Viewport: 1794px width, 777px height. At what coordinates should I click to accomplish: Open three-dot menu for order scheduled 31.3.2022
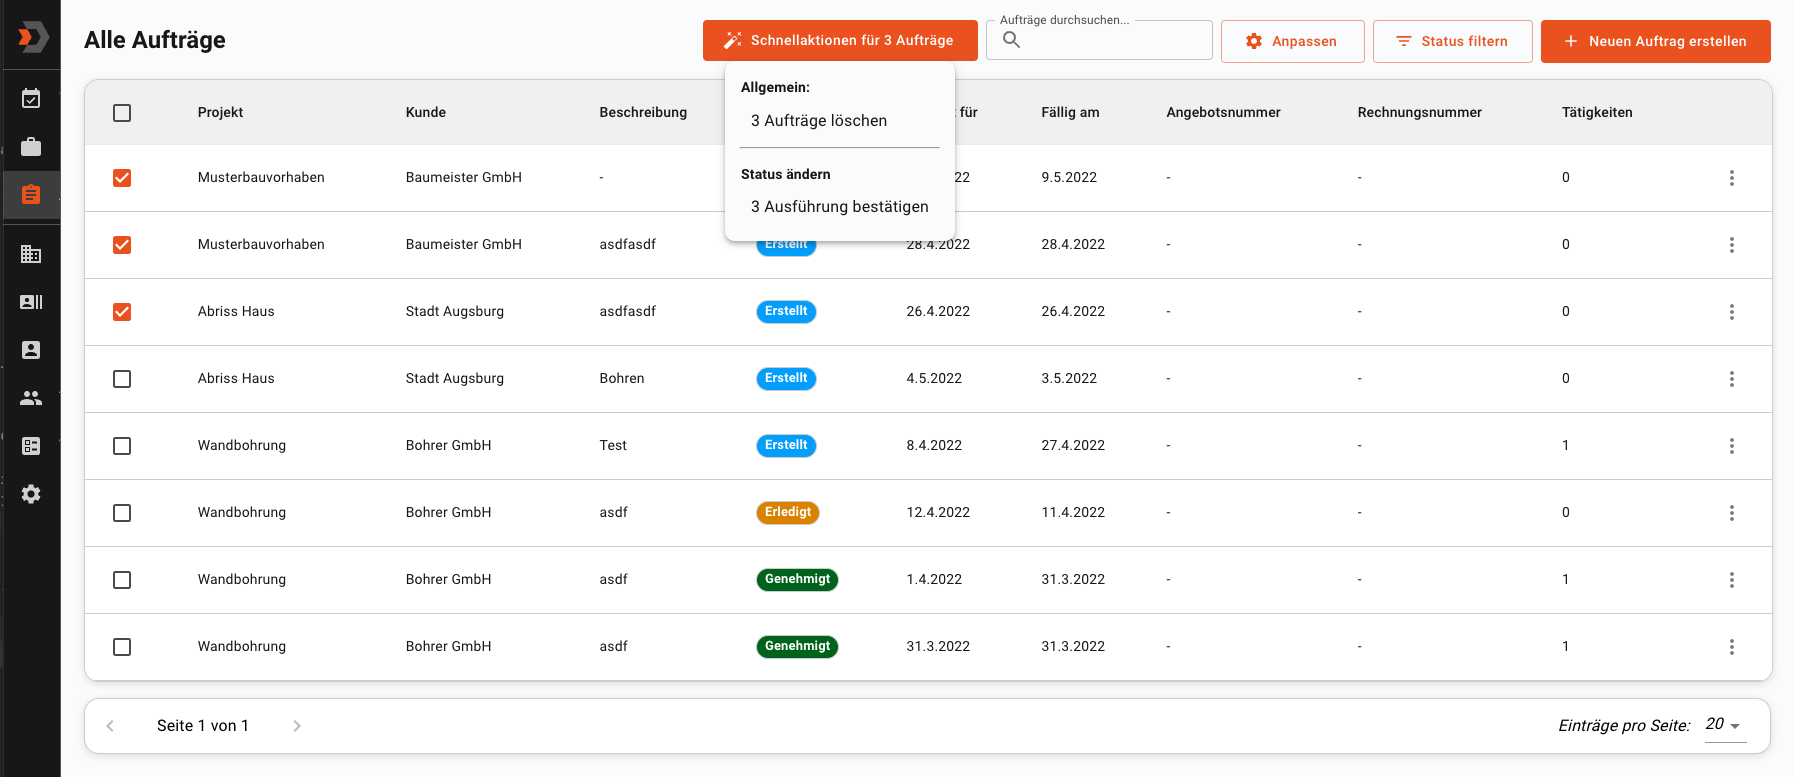click(x=1732, y=647)
